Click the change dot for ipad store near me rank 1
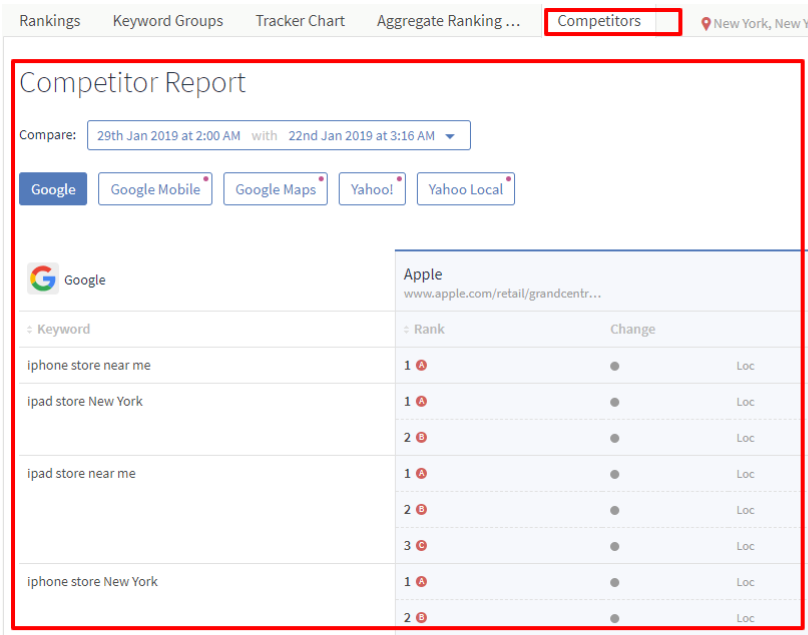 (x=615, y=475)
